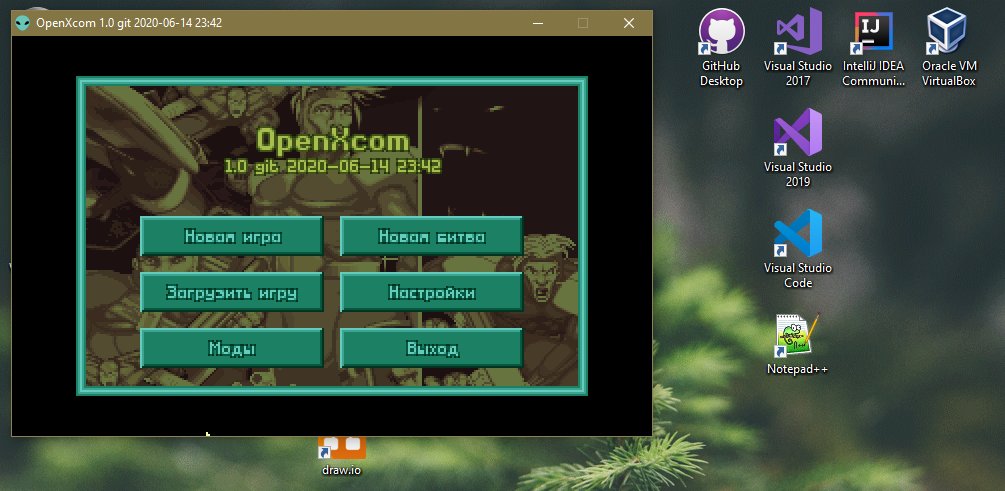Close the OpenXcom window

point(629,23)
